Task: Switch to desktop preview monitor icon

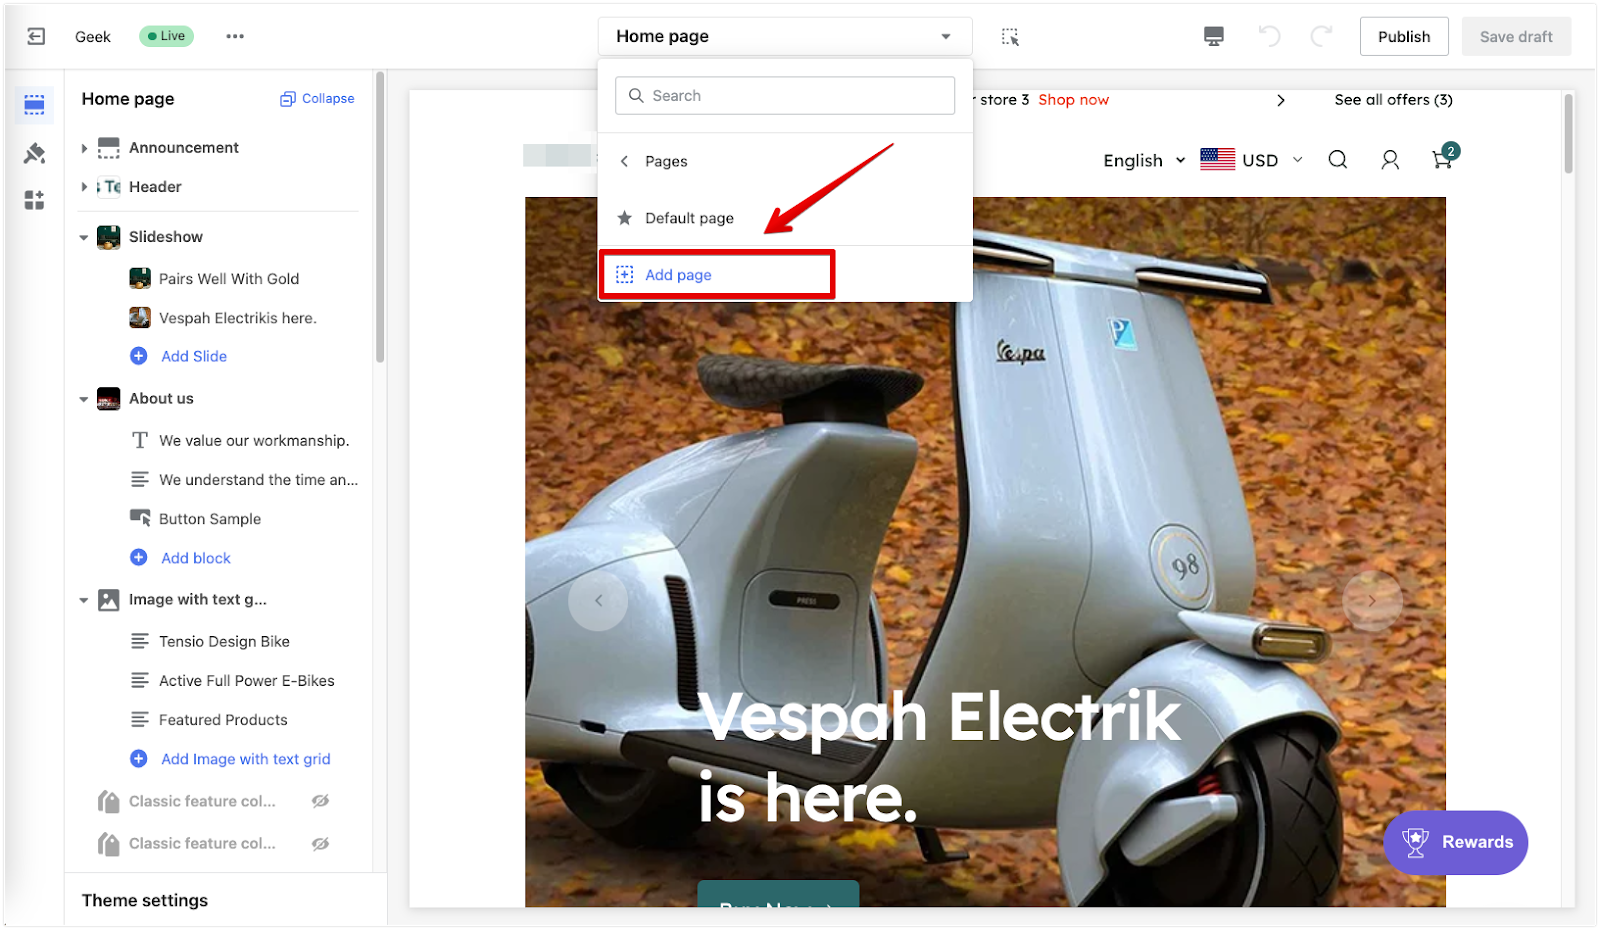Action: 1213,37
